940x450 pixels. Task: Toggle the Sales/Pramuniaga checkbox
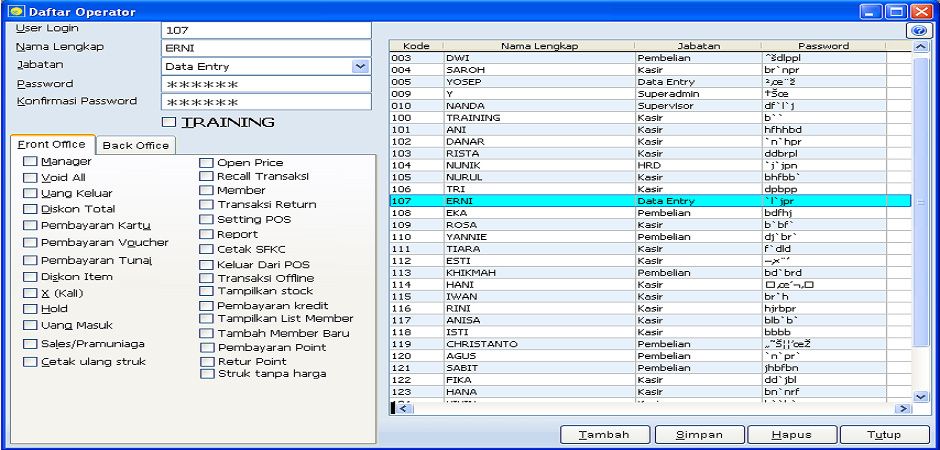29,344
